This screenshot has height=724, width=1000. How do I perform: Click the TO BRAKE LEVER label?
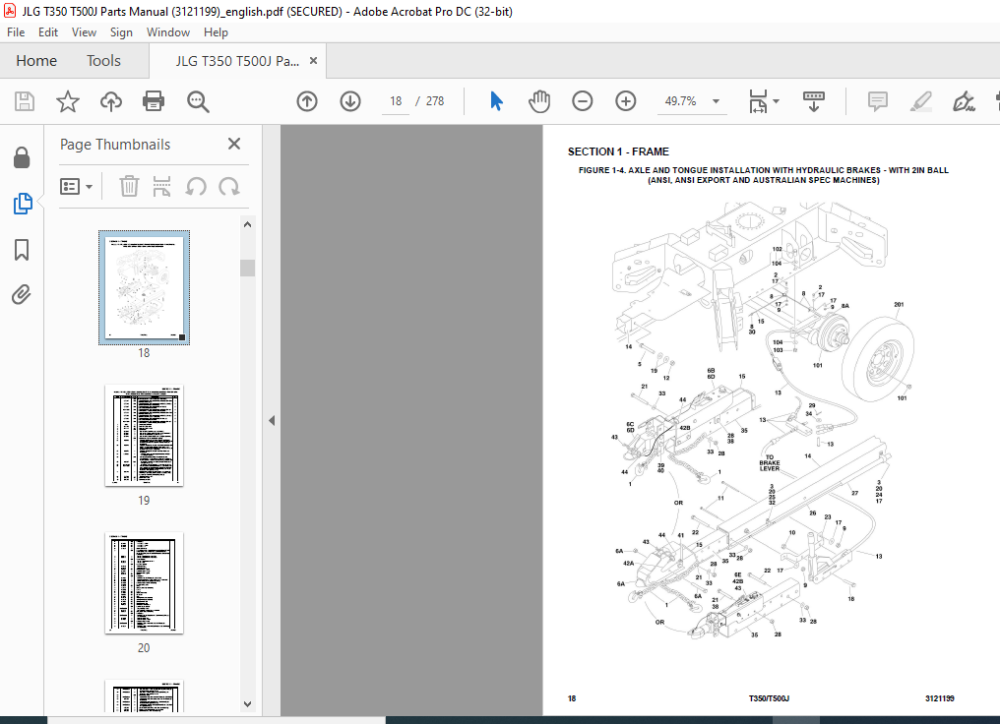click(769, 463)
